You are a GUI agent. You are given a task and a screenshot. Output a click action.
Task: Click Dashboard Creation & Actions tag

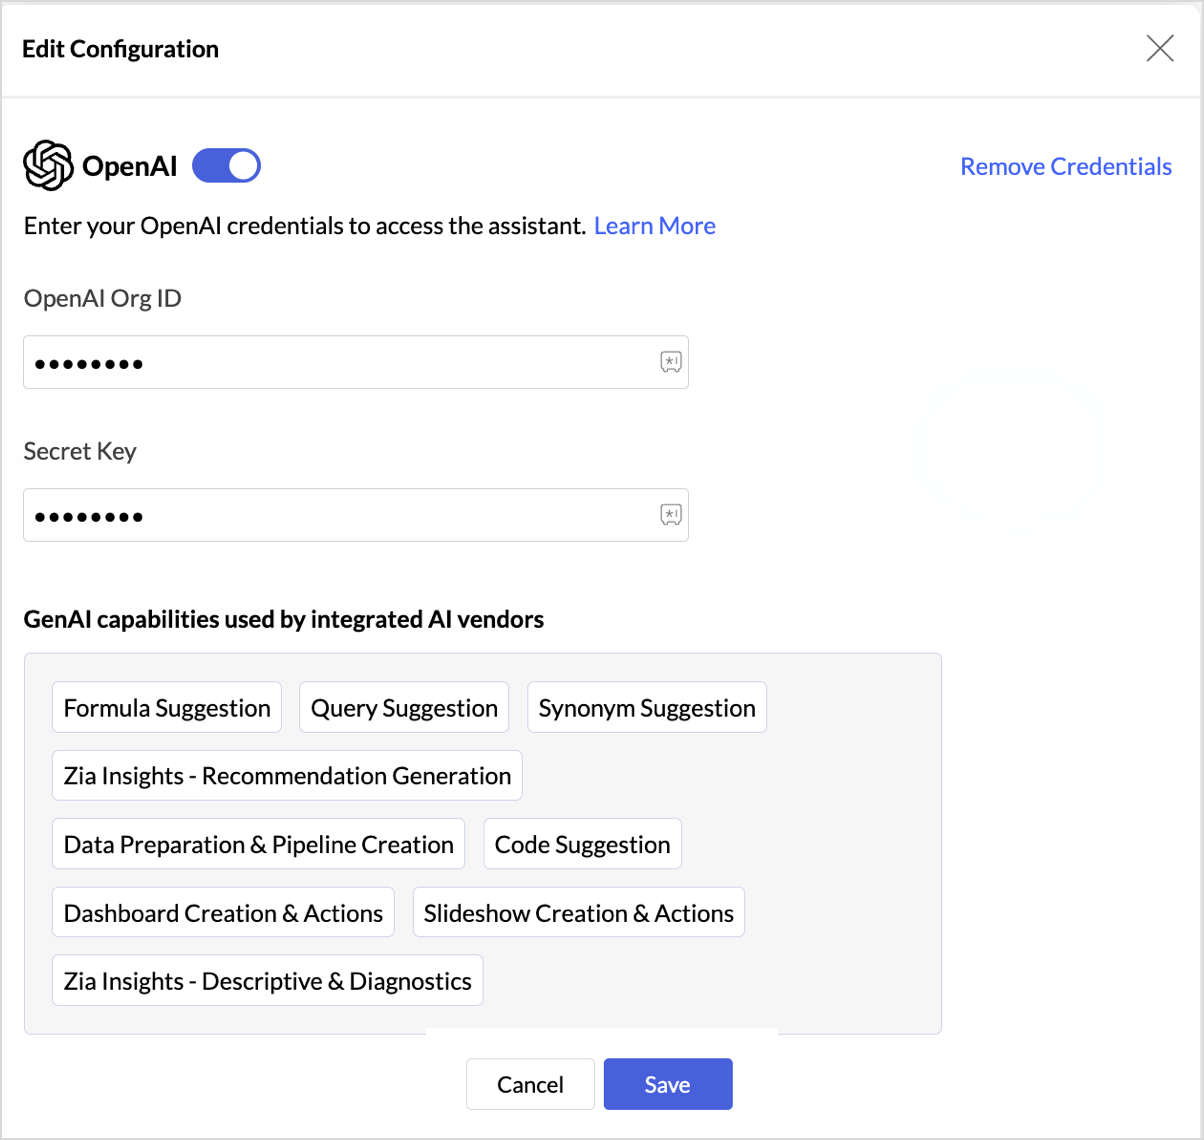tap(223, 913)
